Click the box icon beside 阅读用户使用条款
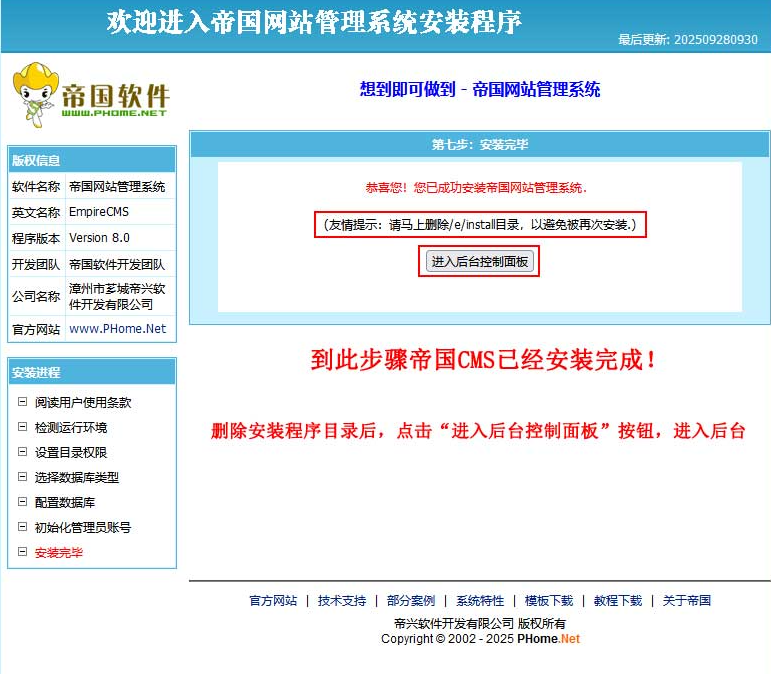Image resolution: width=771 pixels, height=674 pixels. 23,403
